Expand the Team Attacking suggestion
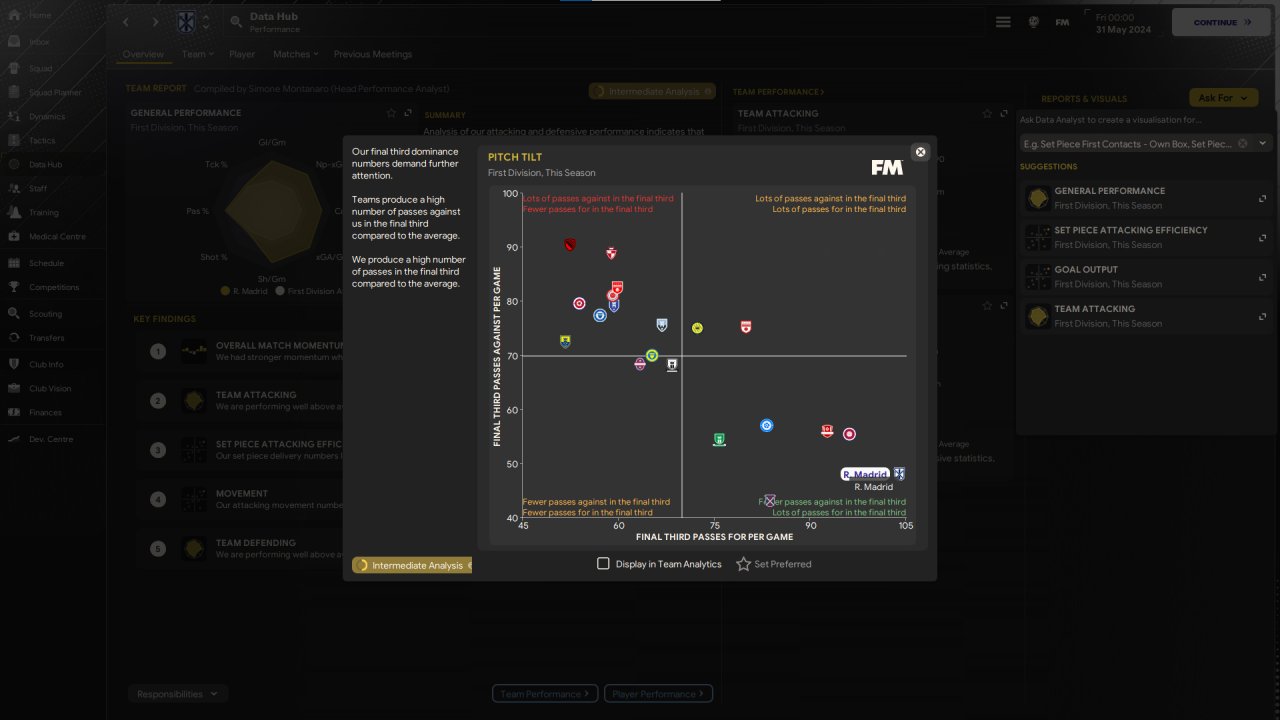 (1263, 316)
